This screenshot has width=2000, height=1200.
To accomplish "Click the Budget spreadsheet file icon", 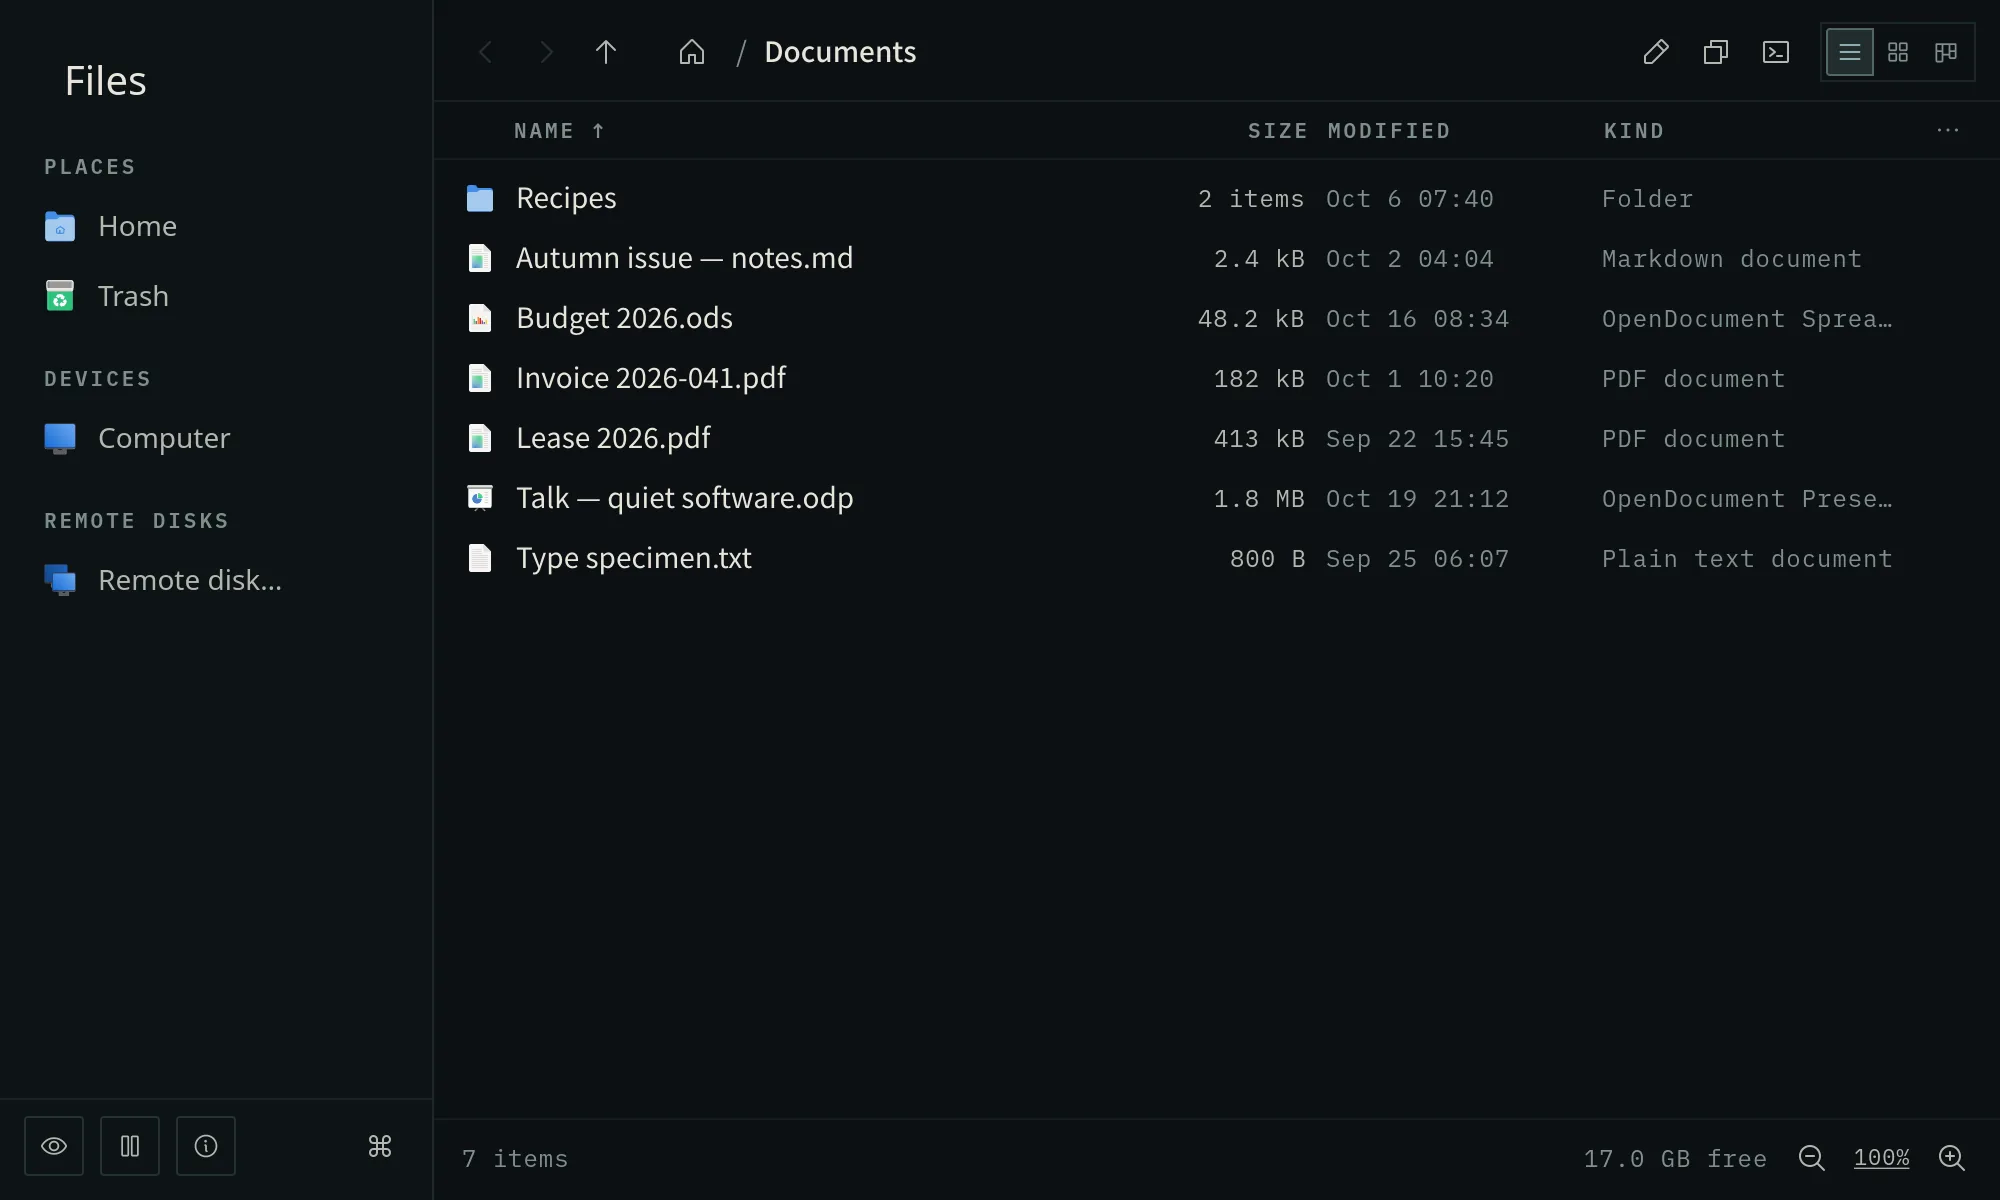I will pyautogui.click(x=480, y=318).
